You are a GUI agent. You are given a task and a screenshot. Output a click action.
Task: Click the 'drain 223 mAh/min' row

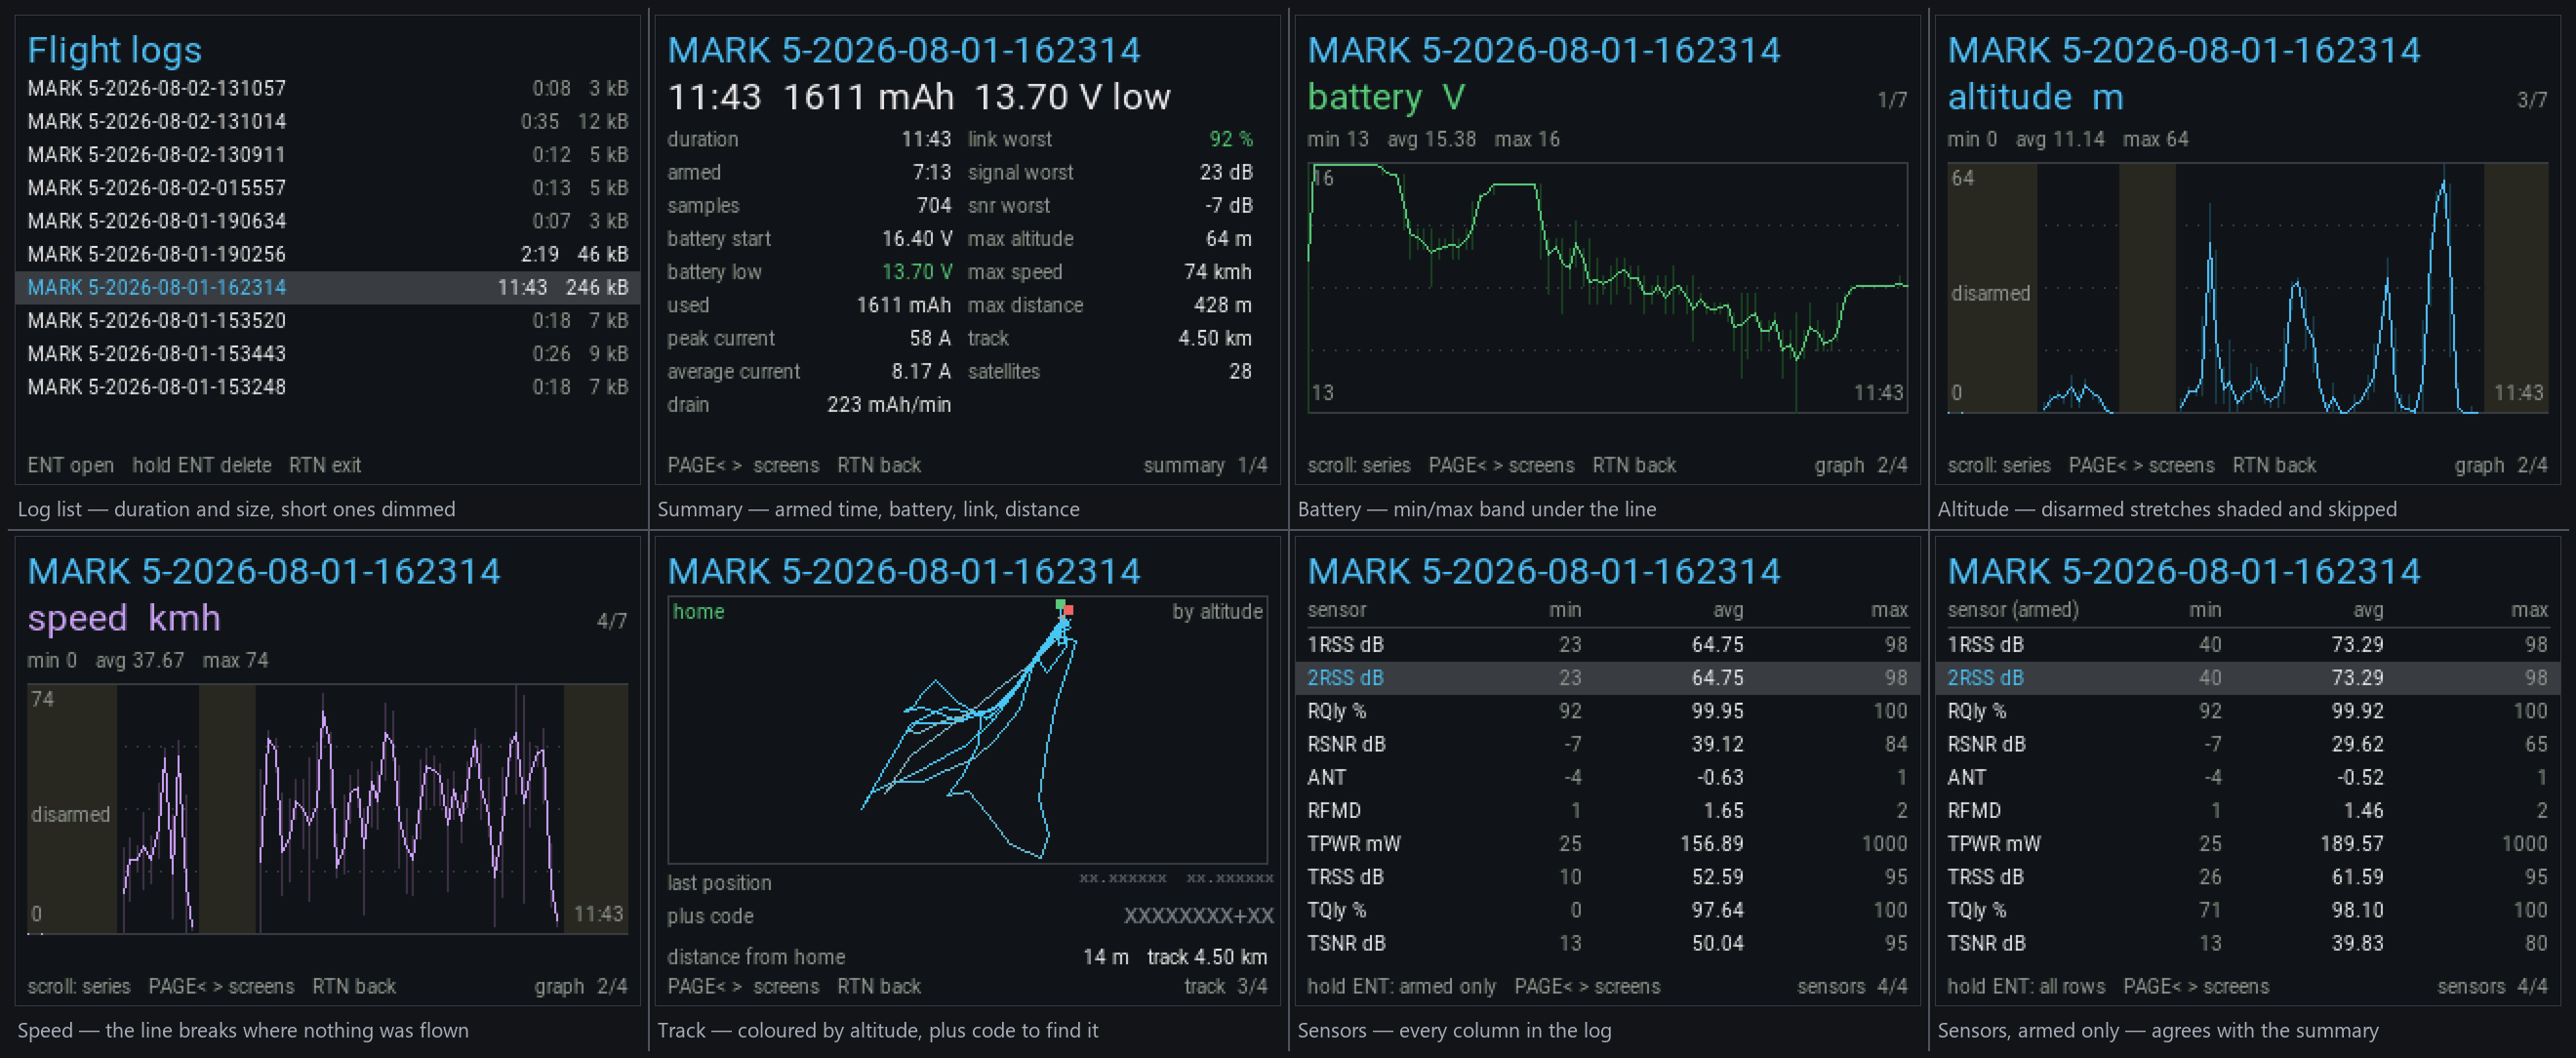click(809, 404)
